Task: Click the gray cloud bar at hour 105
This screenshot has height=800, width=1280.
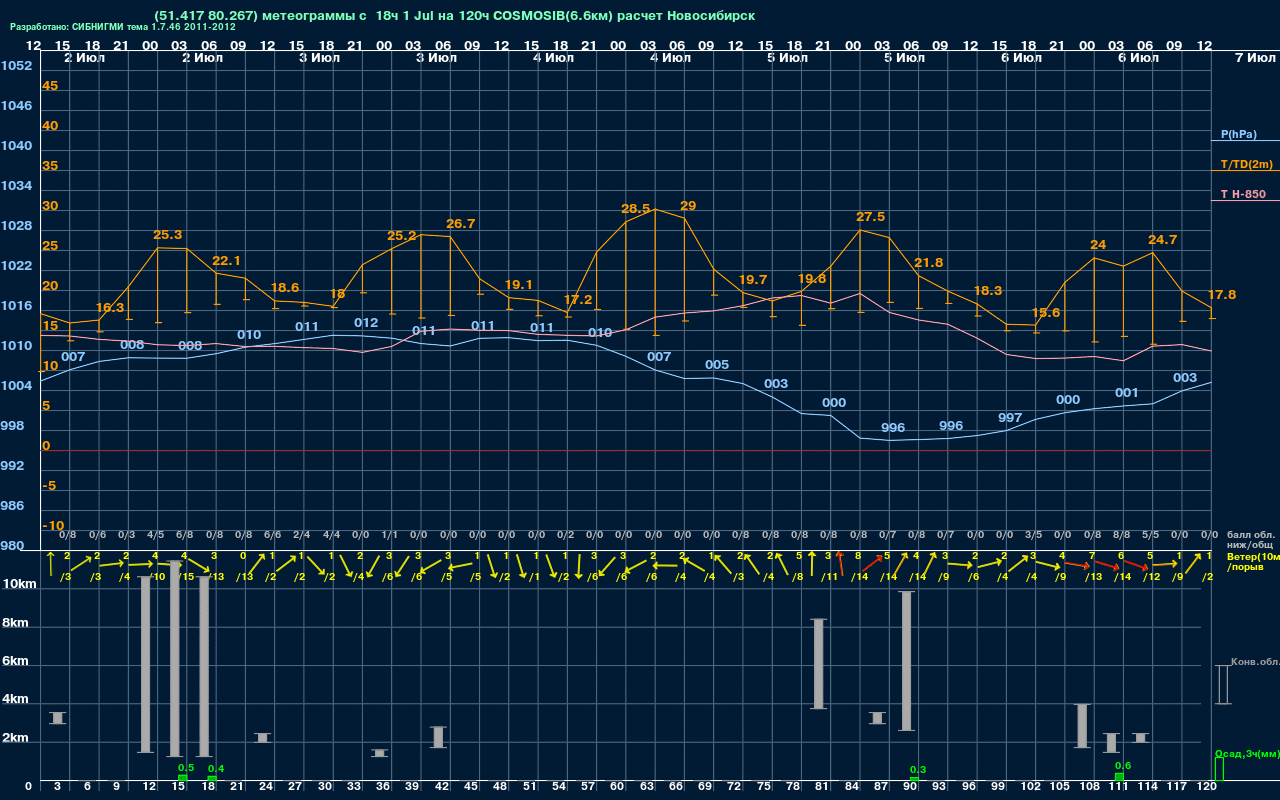Action: (x=1082, y=726)
